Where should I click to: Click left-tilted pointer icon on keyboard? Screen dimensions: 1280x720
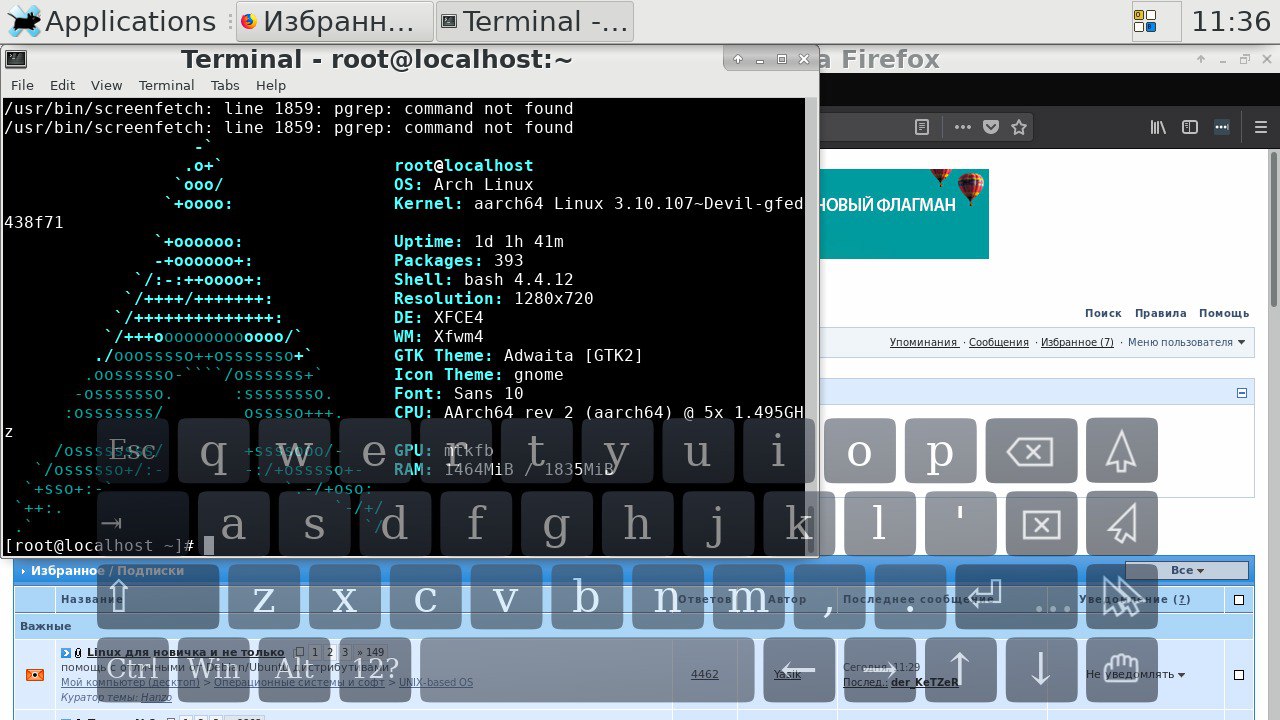click(x=1121, y=524)
